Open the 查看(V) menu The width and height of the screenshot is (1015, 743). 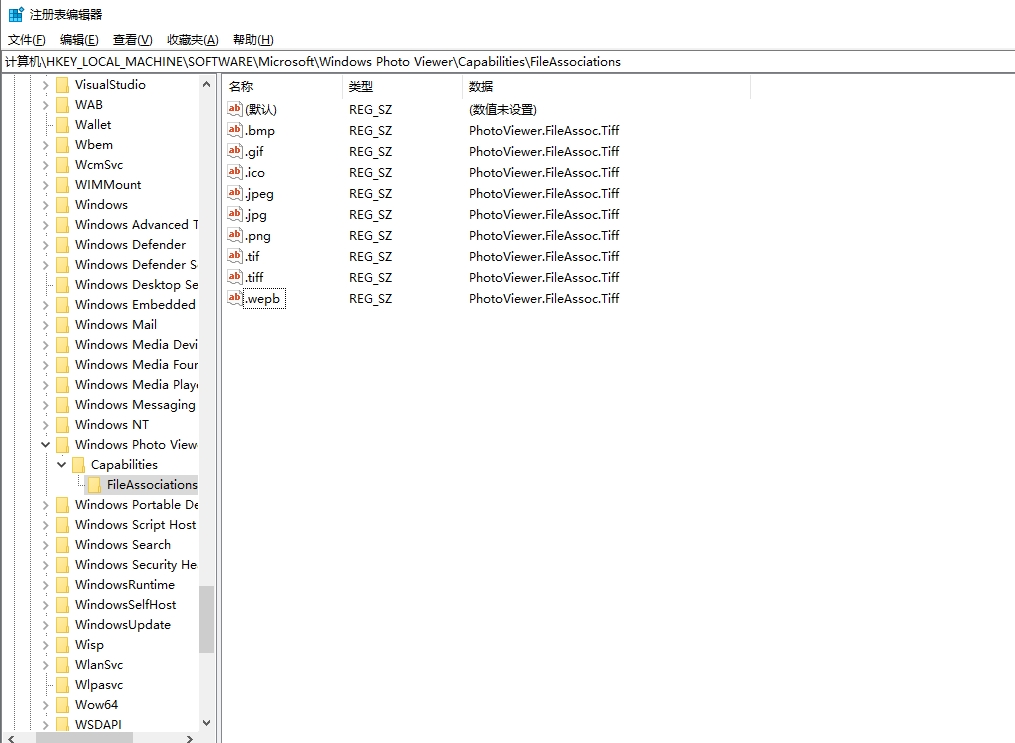[132, 39]
